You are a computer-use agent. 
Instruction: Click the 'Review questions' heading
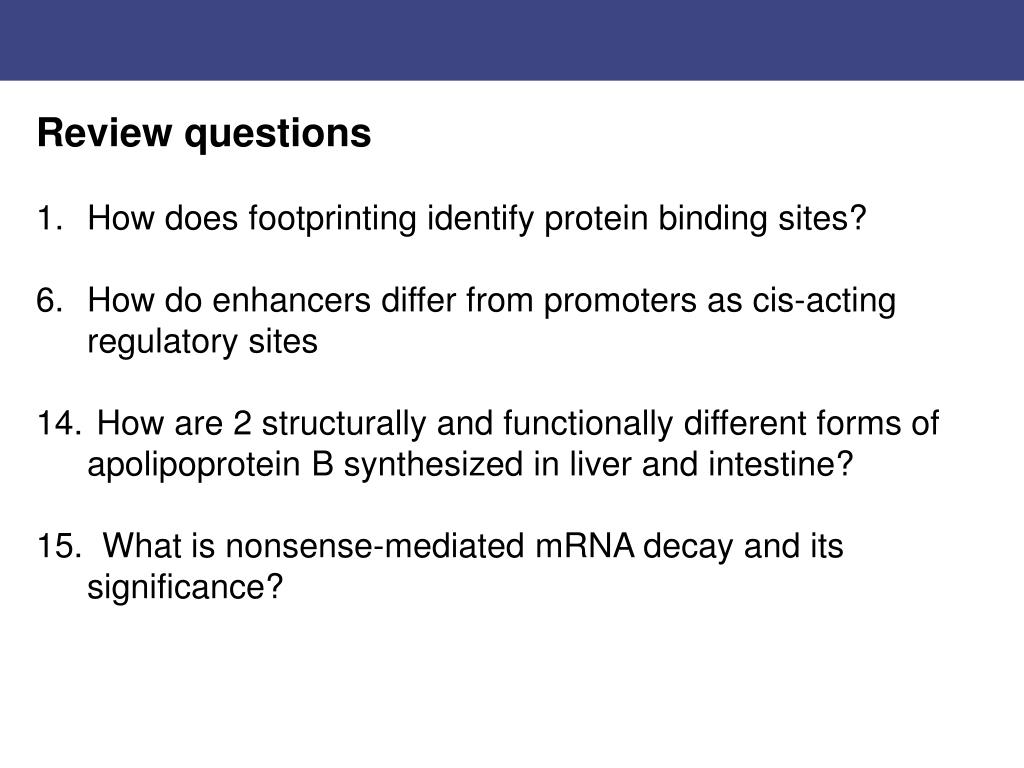tap(204, 134)
